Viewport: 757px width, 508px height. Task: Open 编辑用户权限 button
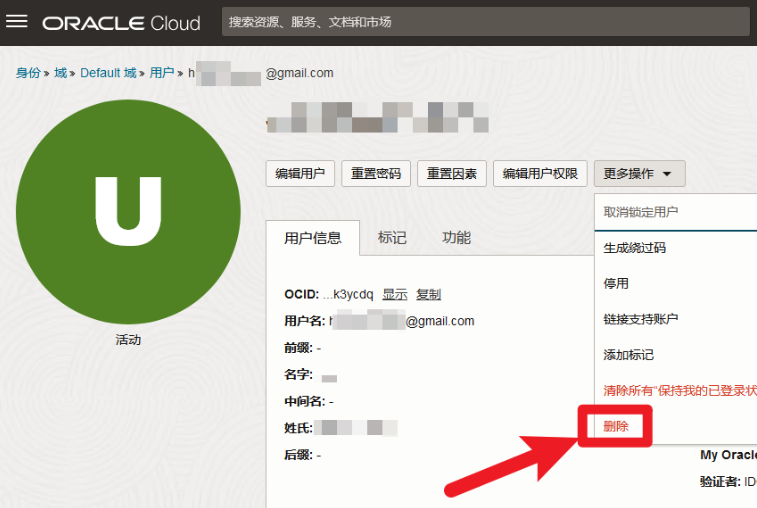(540, 174)
